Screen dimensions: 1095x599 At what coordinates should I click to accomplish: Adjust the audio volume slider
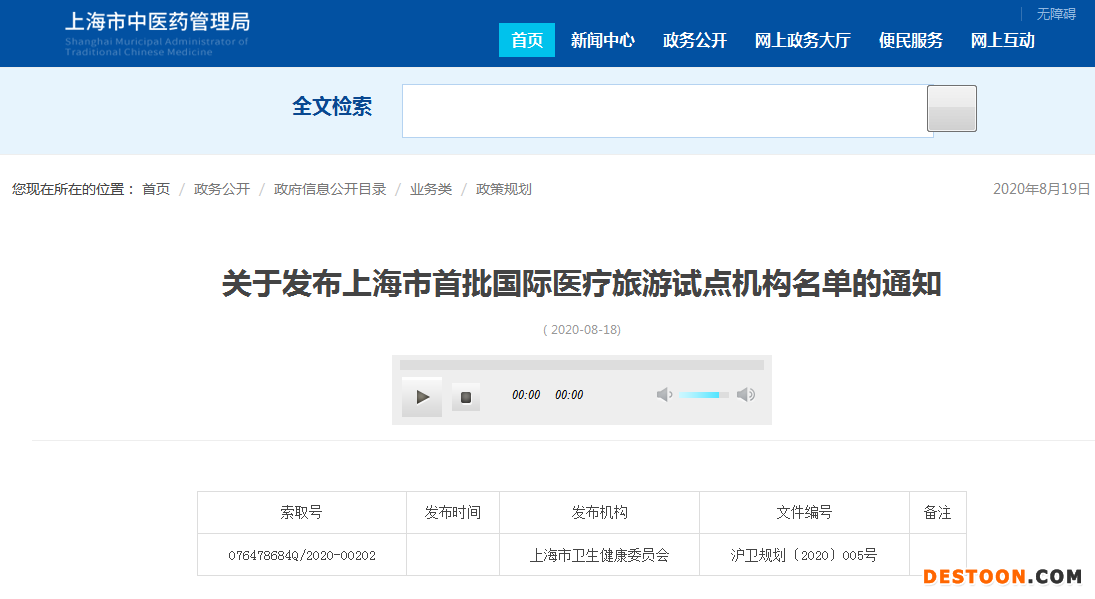pyautogui.click(x=704, y=395)
